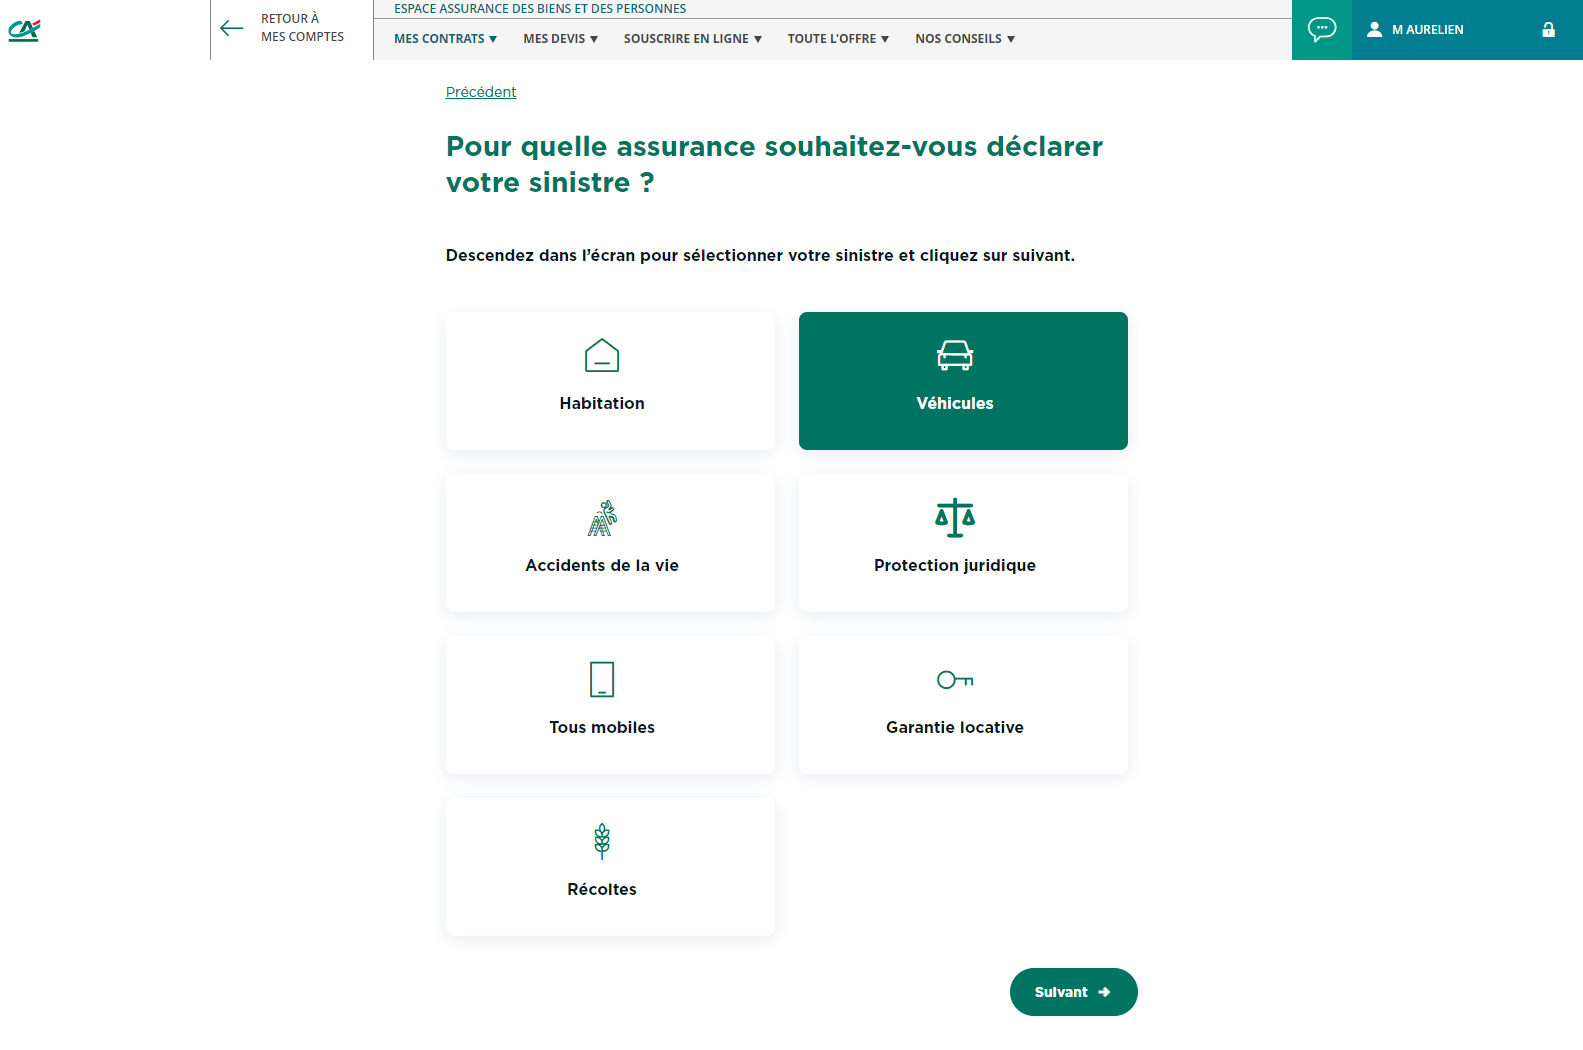Click the scales icon for Protection juridique
The width and height of the screenshot is (1583, 1050).
(x=955, y=517)
